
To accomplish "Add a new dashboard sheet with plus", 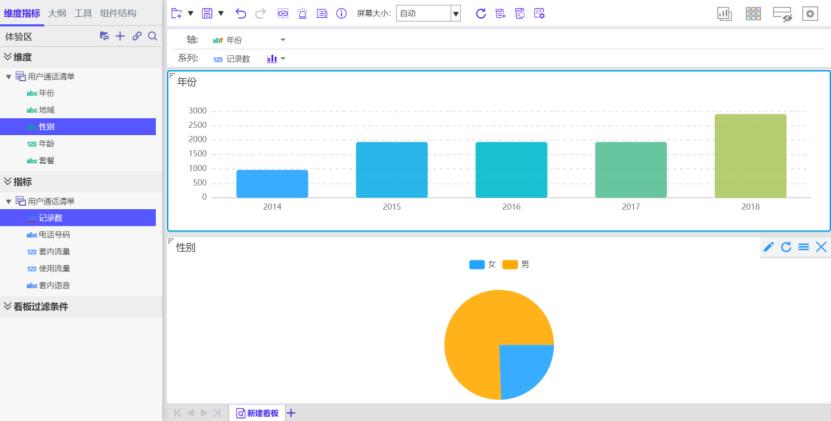I will click(x=291, y=413).
